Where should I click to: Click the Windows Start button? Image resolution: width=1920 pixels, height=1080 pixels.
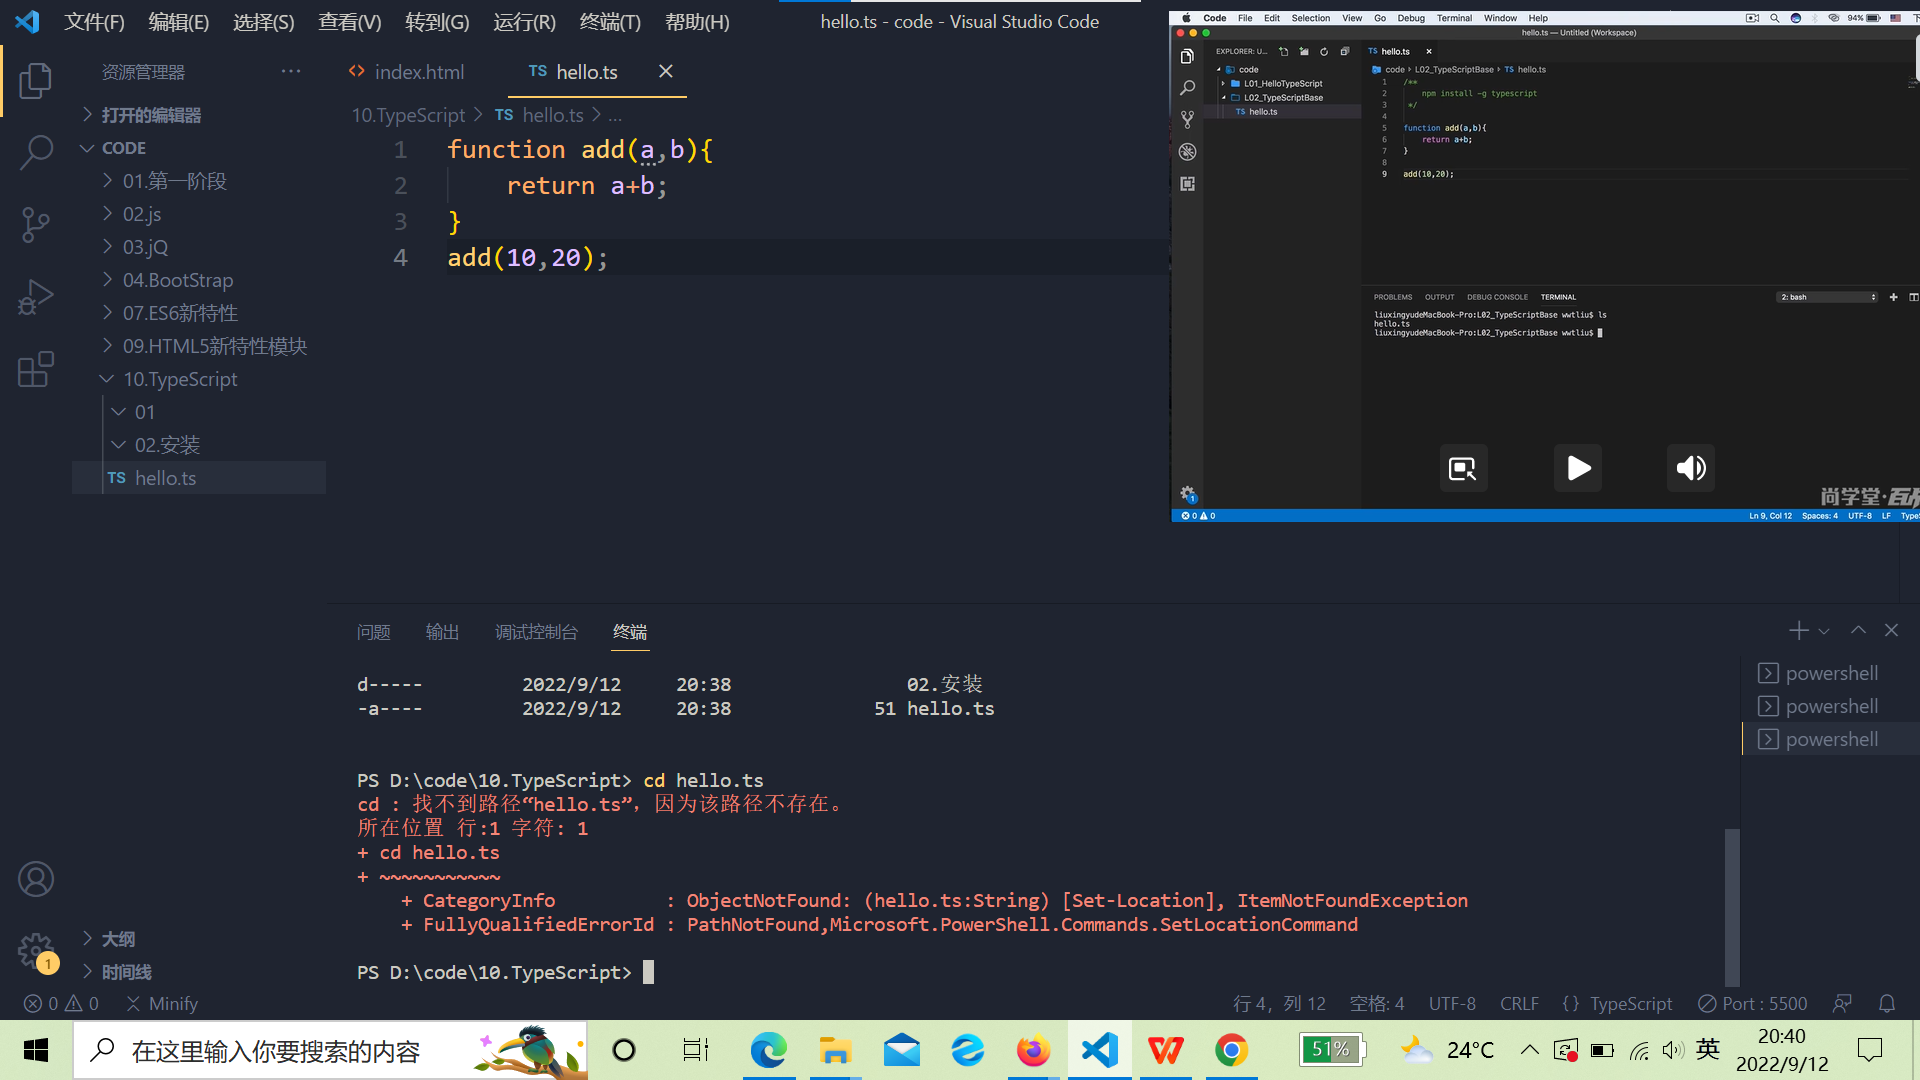36,1050
